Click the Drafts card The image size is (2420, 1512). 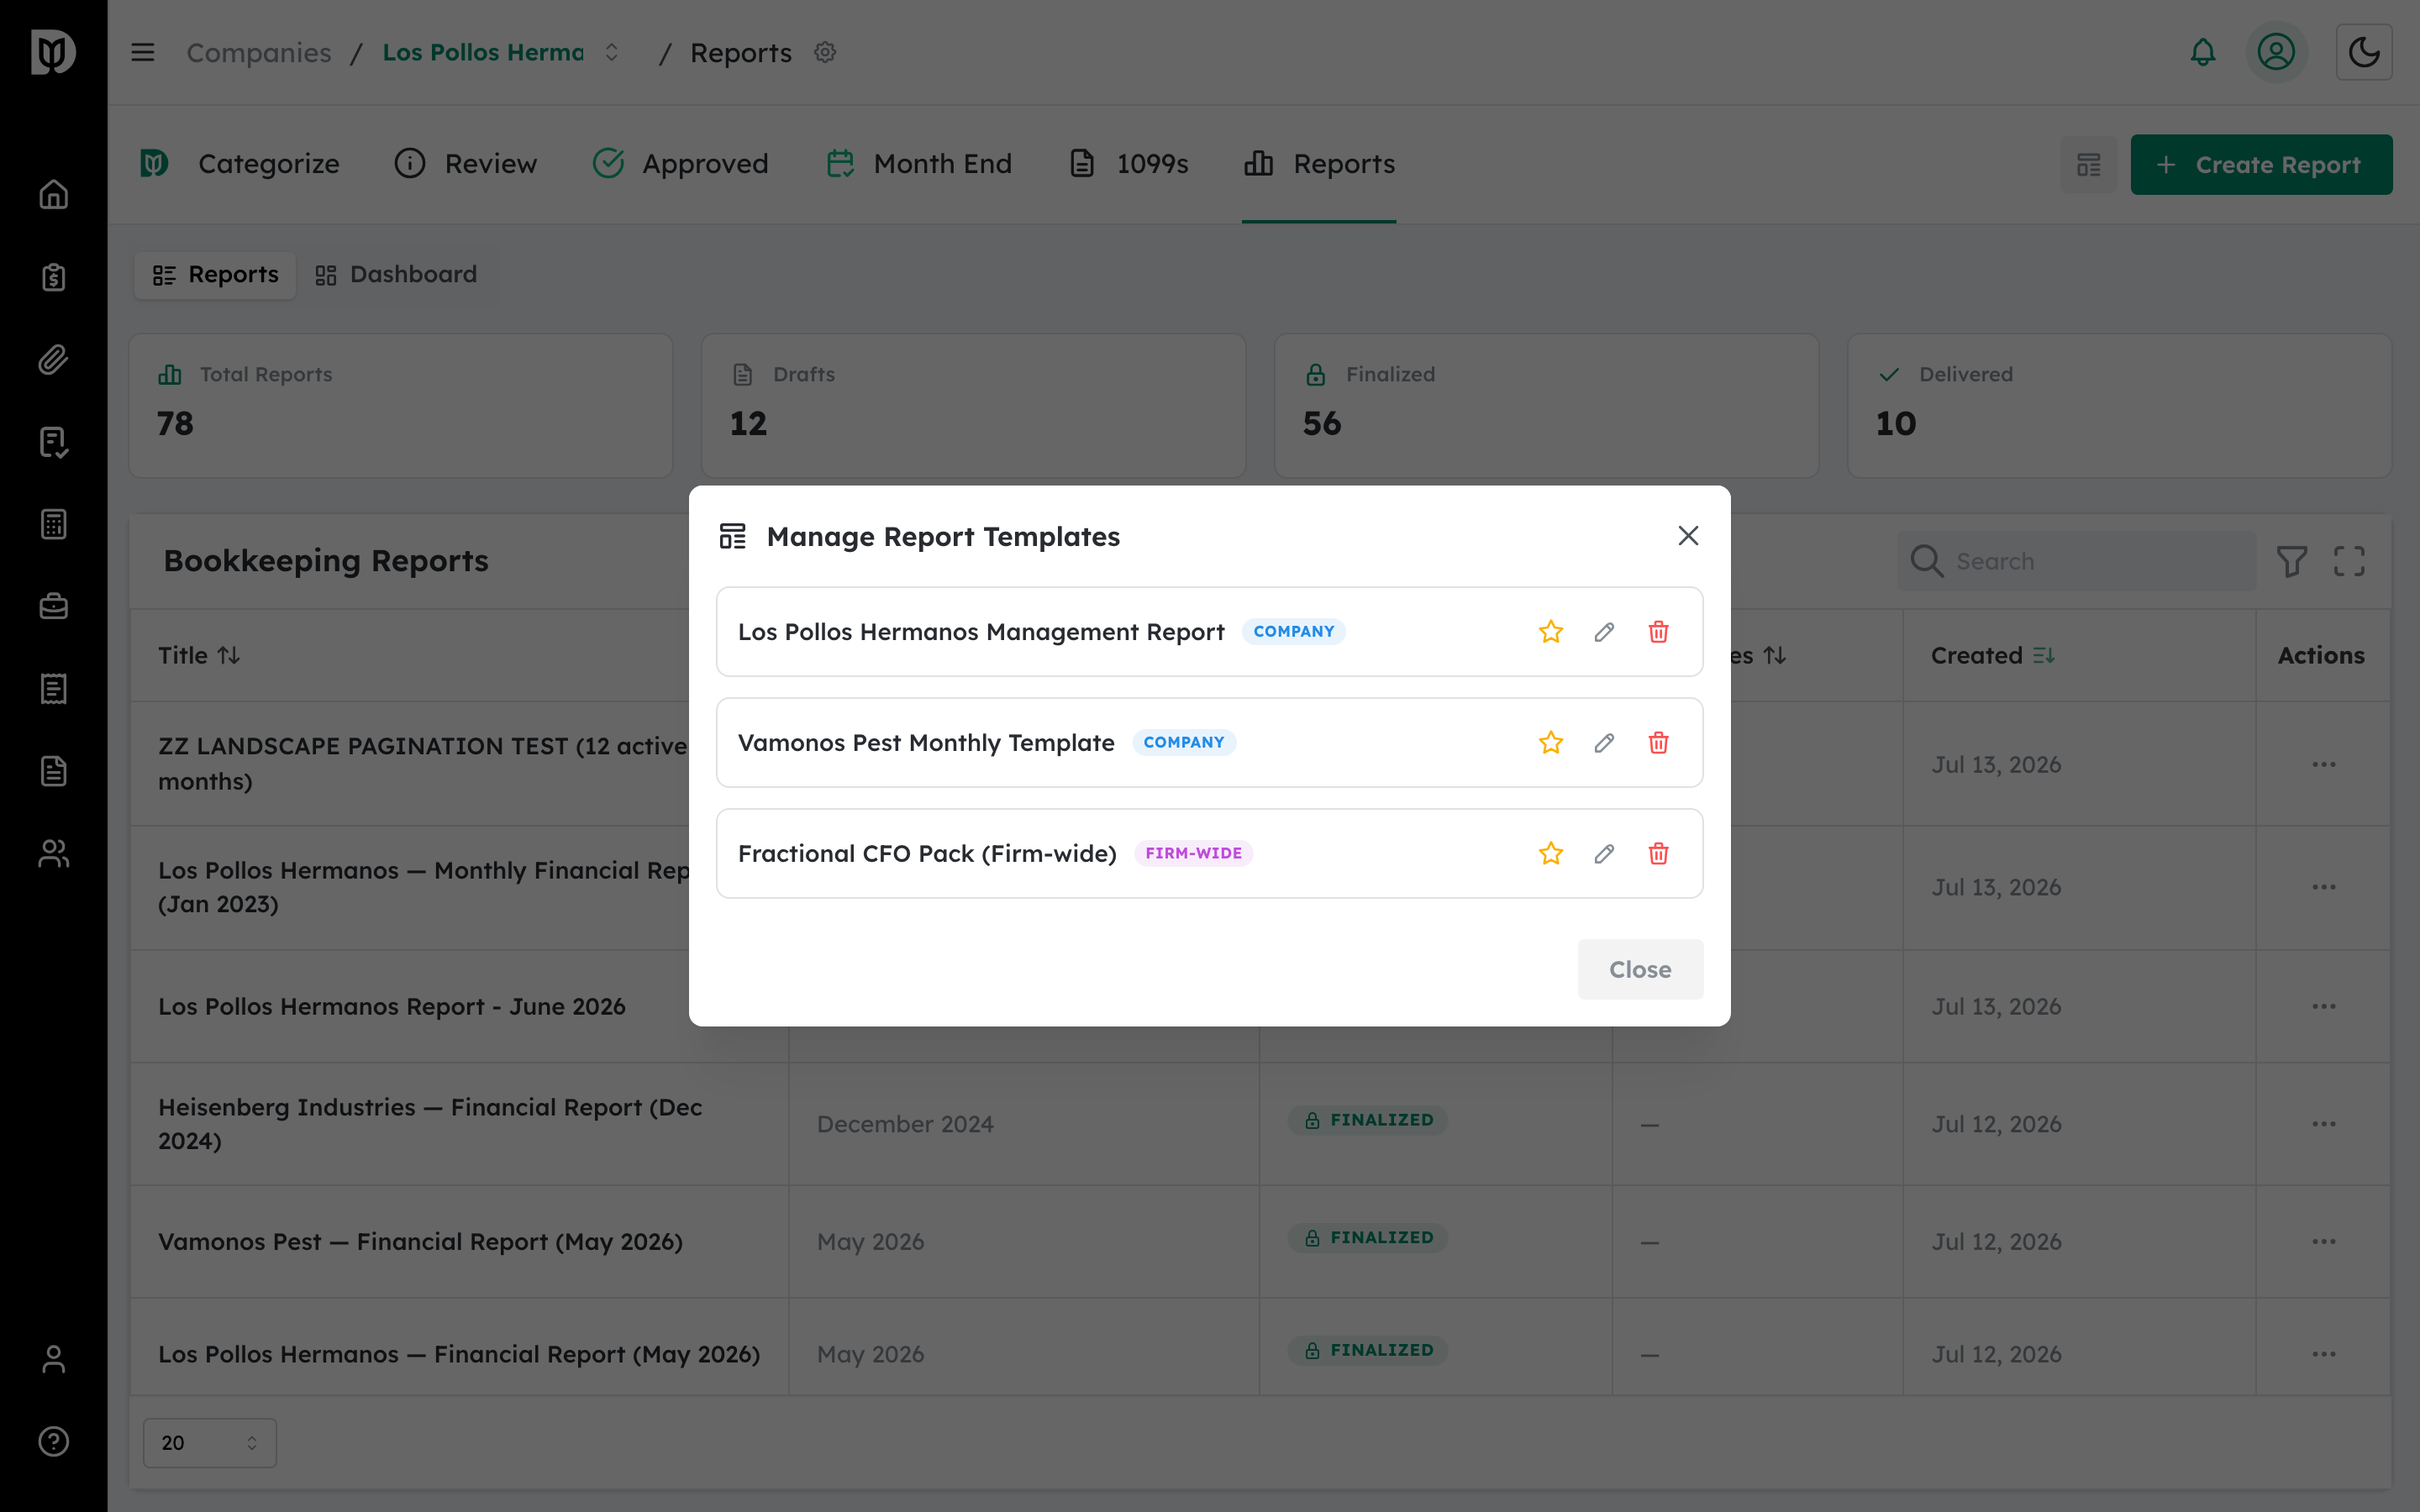[974, 406]
